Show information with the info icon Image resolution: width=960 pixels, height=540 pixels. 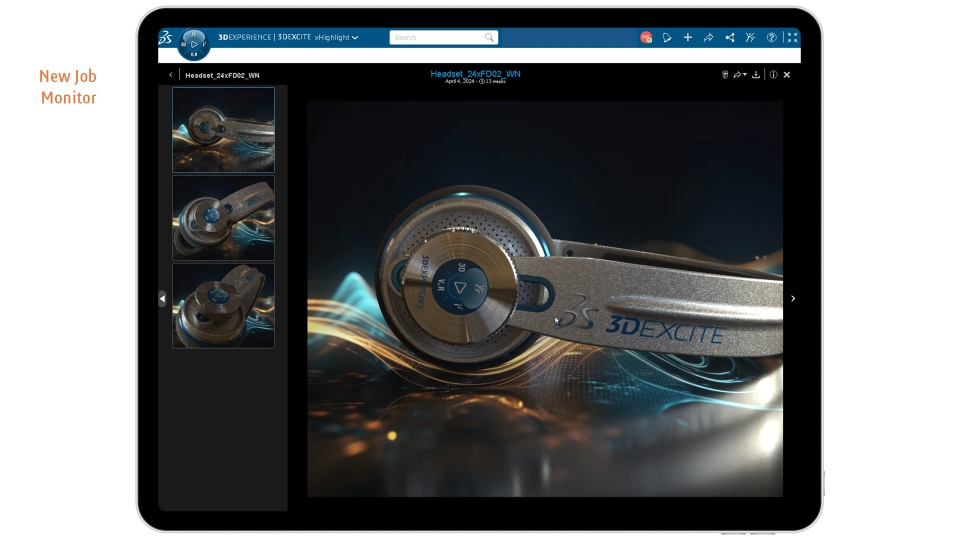pyautogui.click(x=773, y=75)
